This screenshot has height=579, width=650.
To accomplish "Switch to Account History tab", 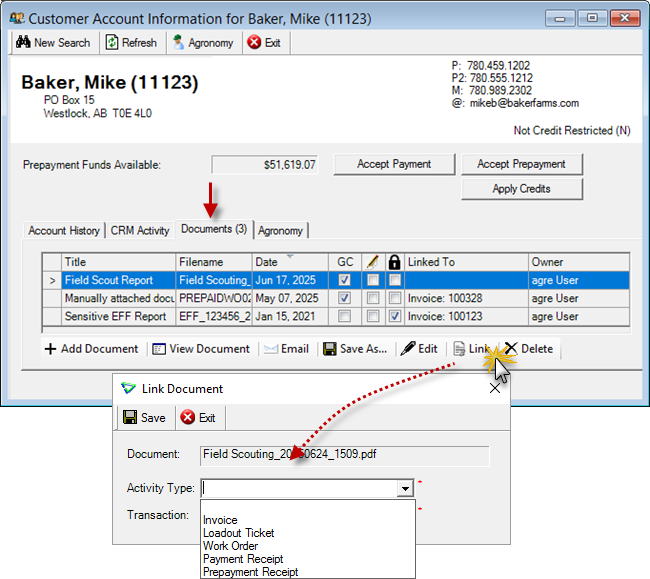I will [x=64, y=230].
